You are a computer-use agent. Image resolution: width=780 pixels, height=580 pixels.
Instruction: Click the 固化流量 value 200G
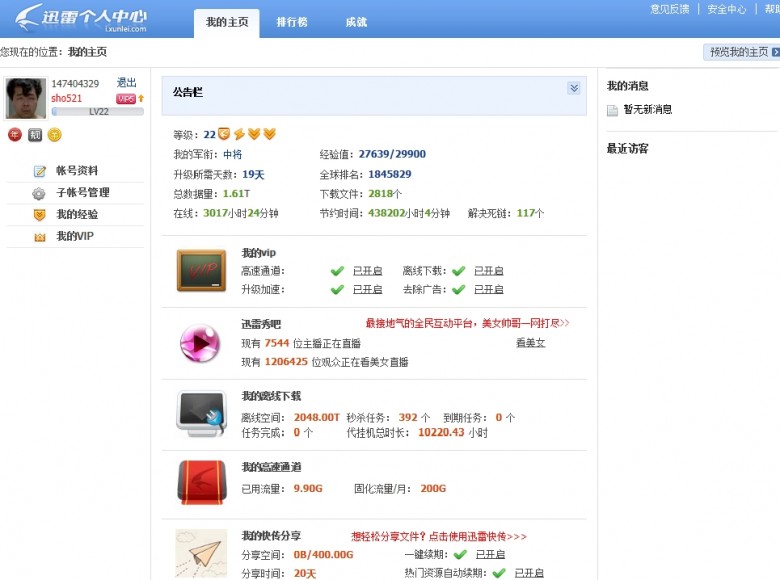[433, 488]
